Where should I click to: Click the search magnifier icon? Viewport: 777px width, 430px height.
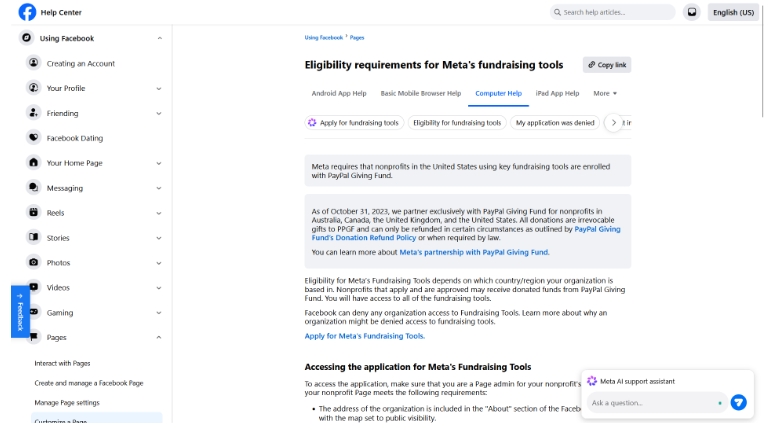557,12
